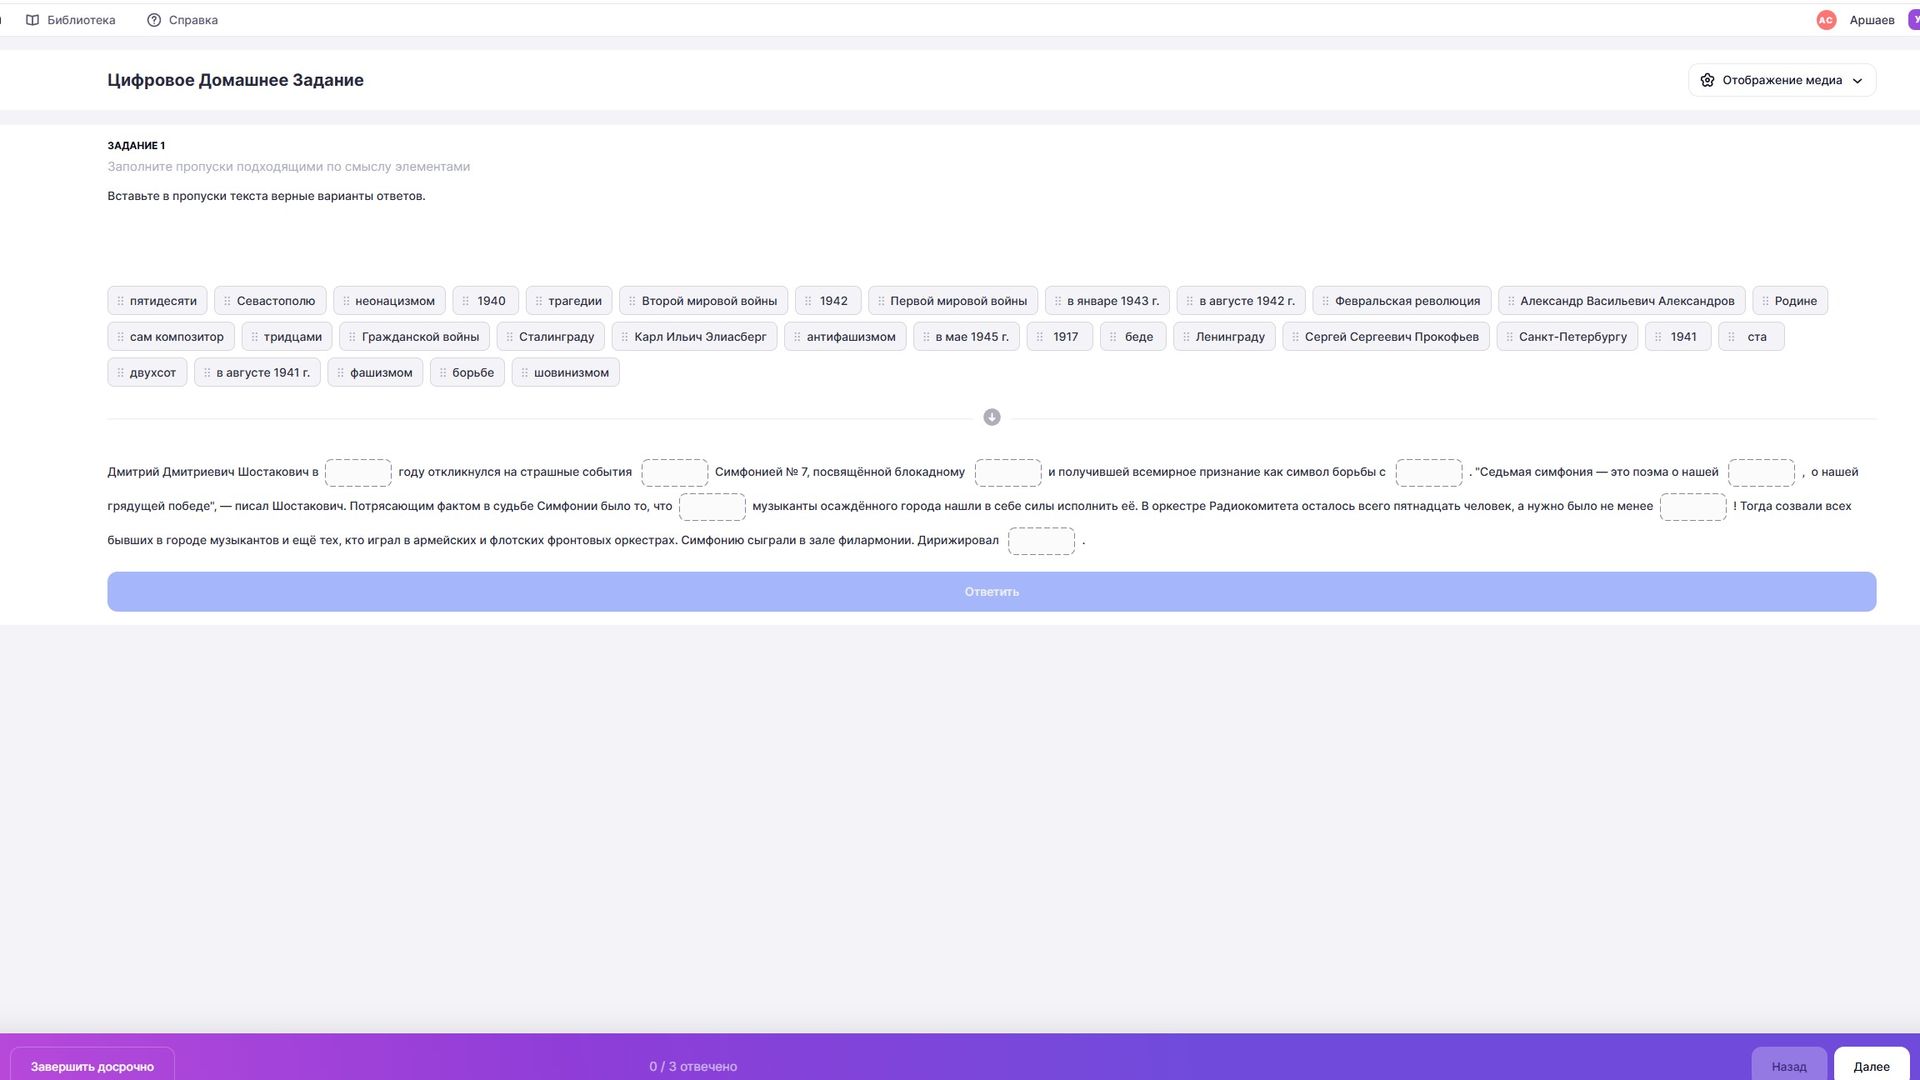Viewport: 1920px width, 1080px height.
Task: Pick 'Александр Васильевич Александров' chip
Action: 1622,301
